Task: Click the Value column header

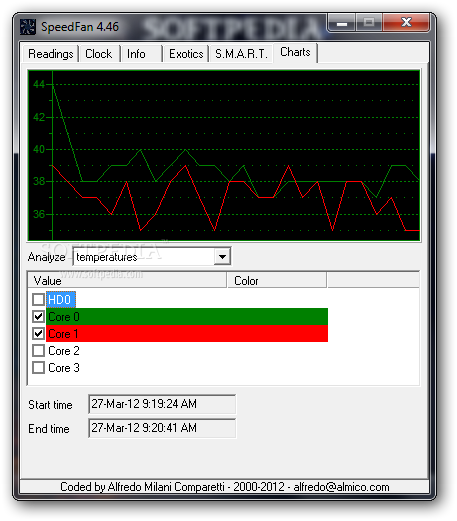Action: pos(127,280)
